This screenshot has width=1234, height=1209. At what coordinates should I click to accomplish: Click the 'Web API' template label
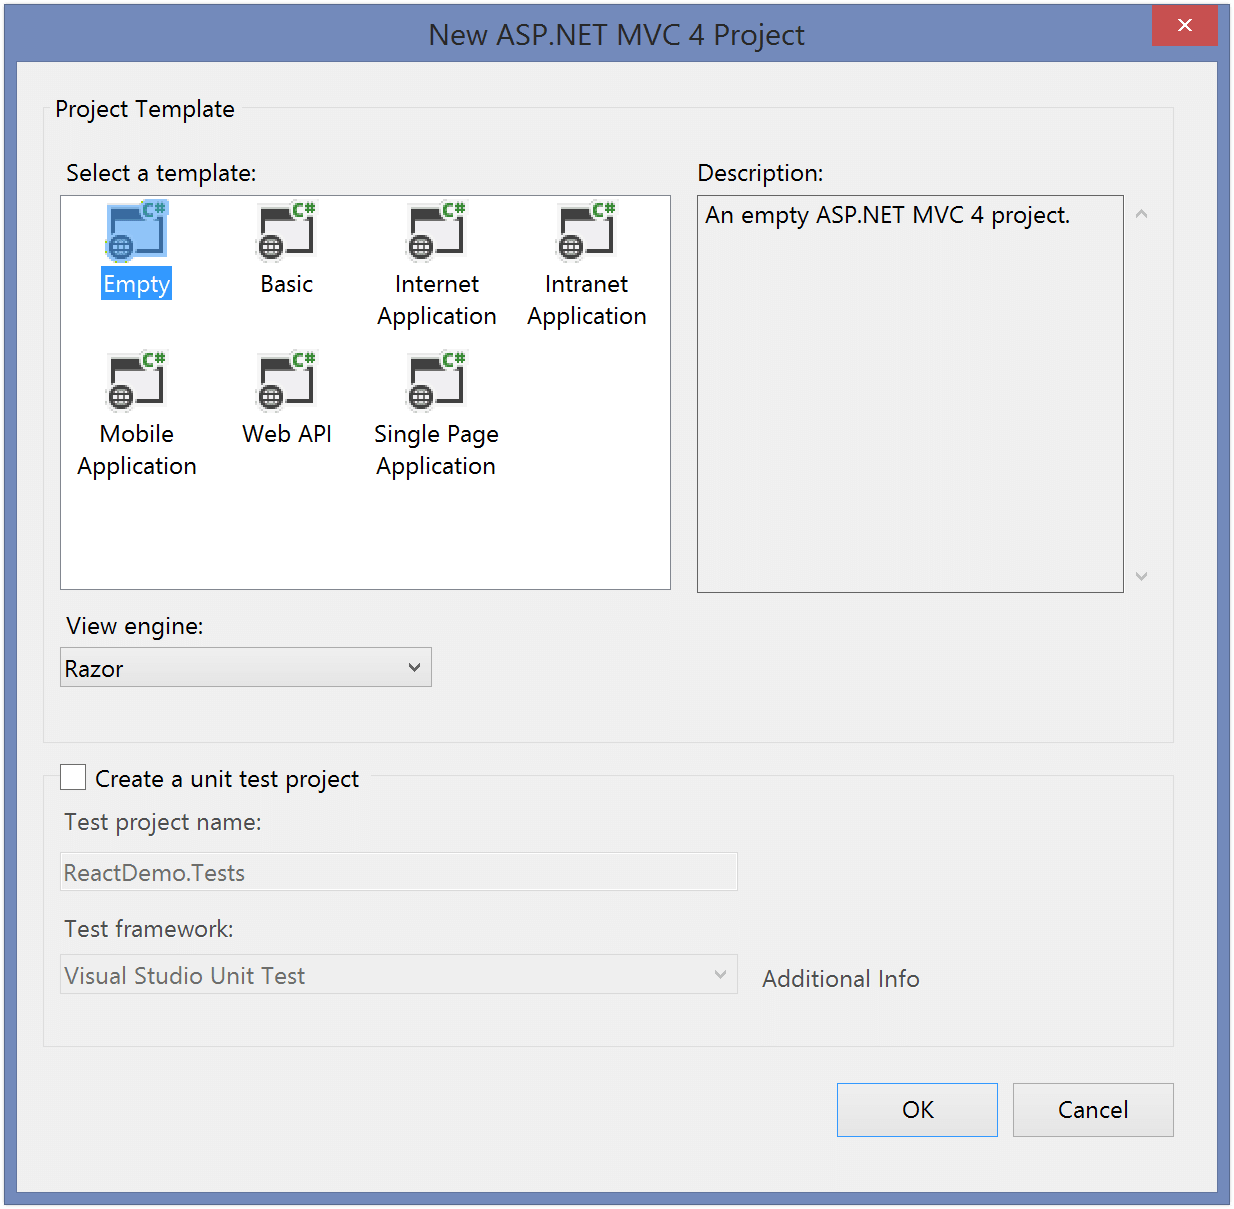coord(287,434)
